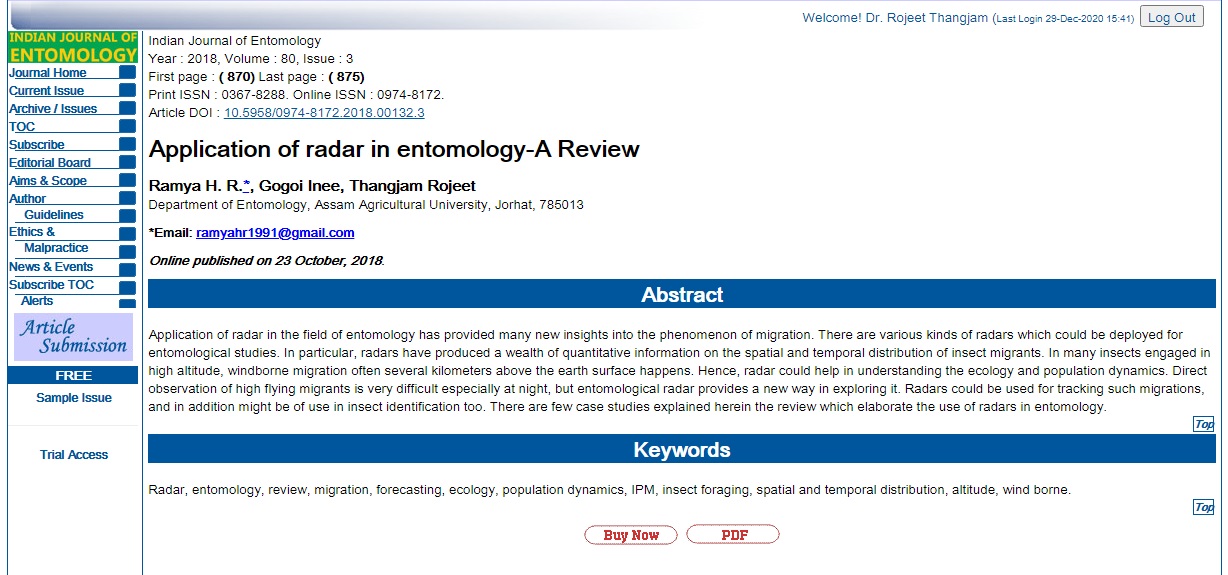Open the Aims & Scope page
The height and width of the screenshot is (575, 1228).
[x=48, y=181]
